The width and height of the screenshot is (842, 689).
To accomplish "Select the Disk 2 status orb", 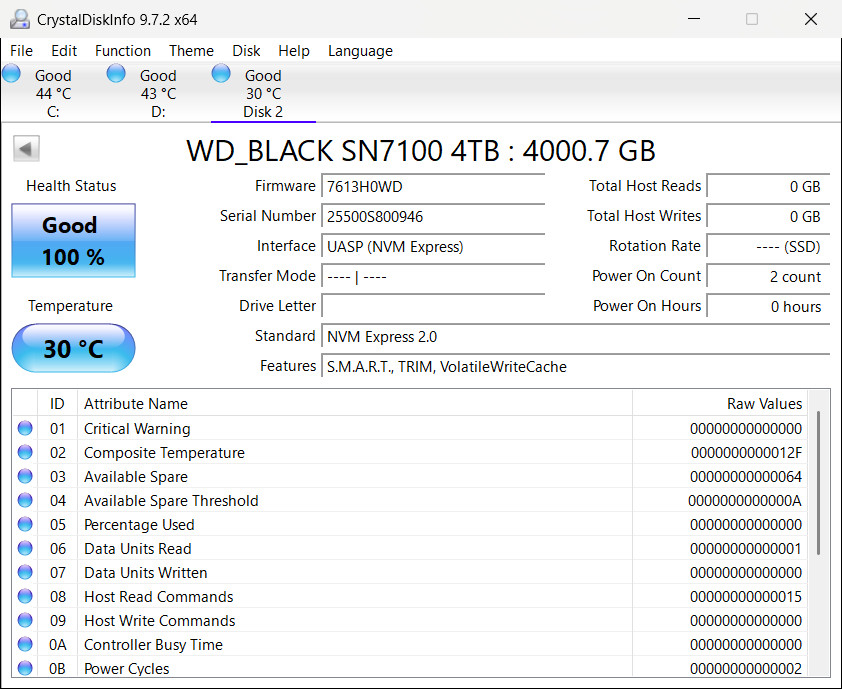I will [221, 73].
